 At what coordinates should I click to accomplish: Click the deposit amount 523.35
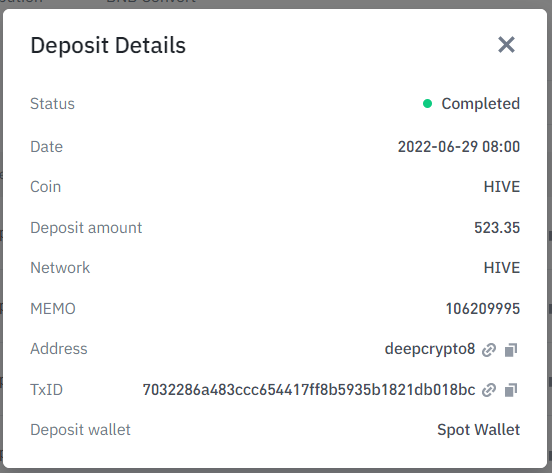(x=497, y=228)
